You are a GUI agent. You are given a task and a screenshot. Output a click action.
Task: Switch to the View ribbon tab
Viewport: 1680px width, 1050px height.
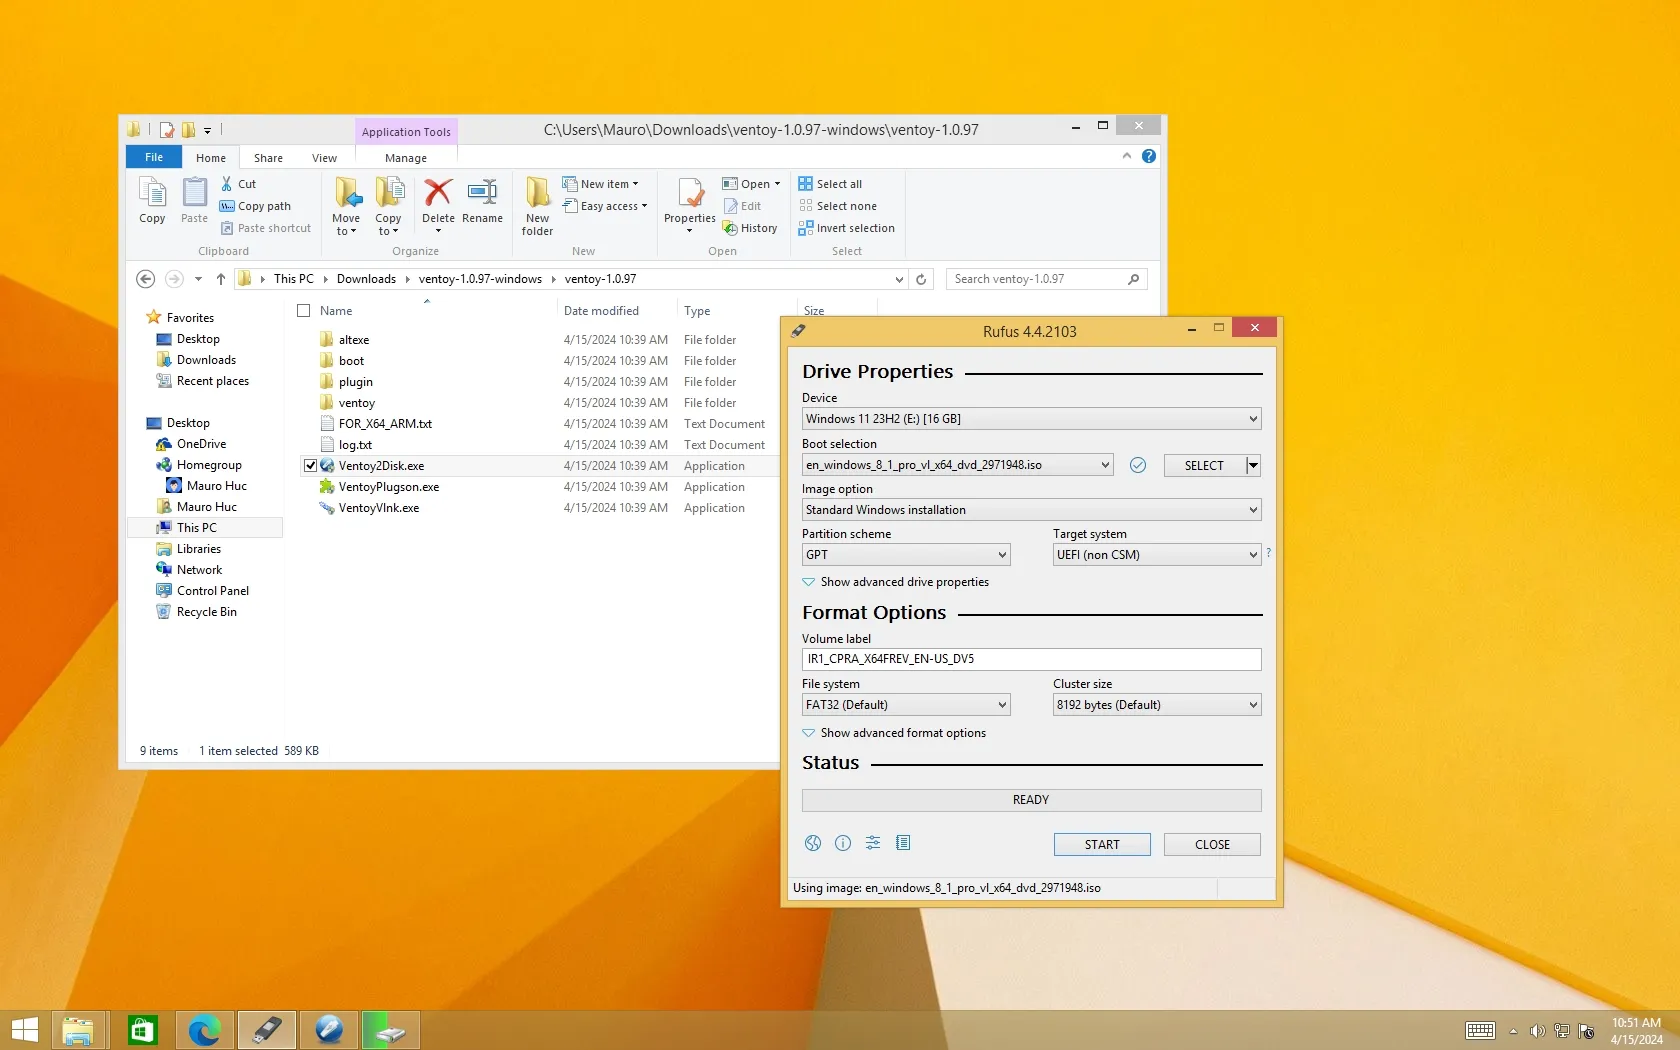point(324,158)
